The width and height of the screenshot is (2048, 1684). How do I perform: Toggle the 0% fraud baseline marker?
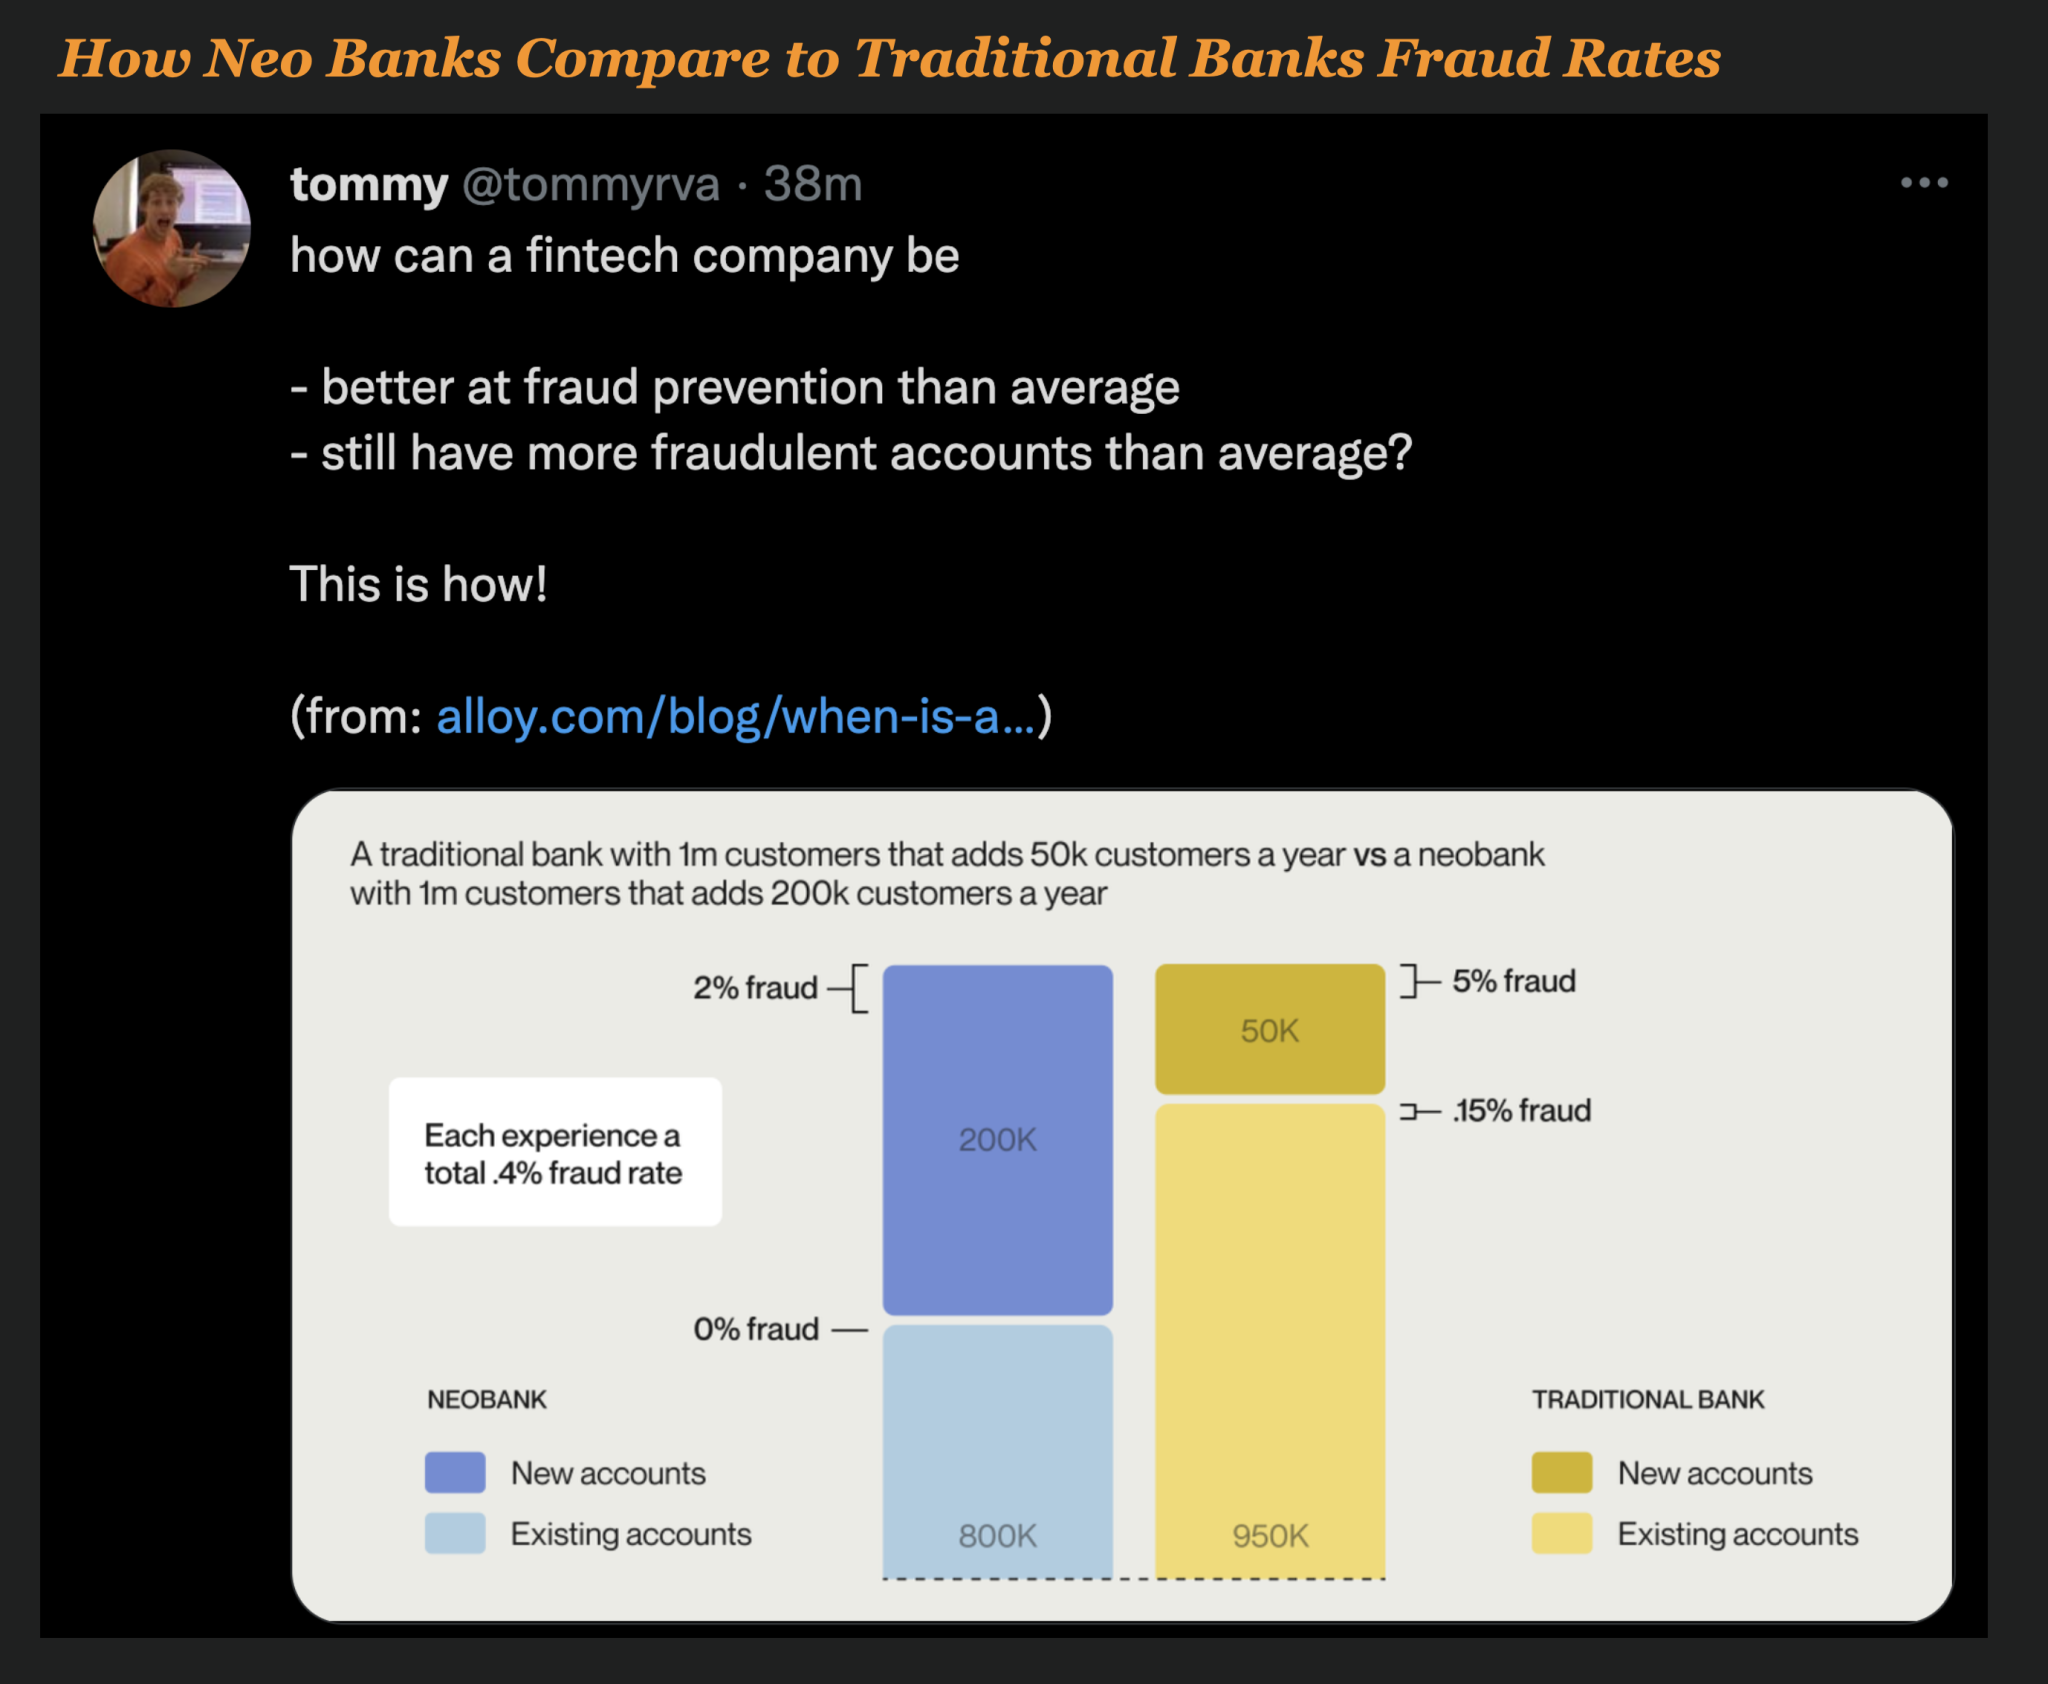[756, 1329]
